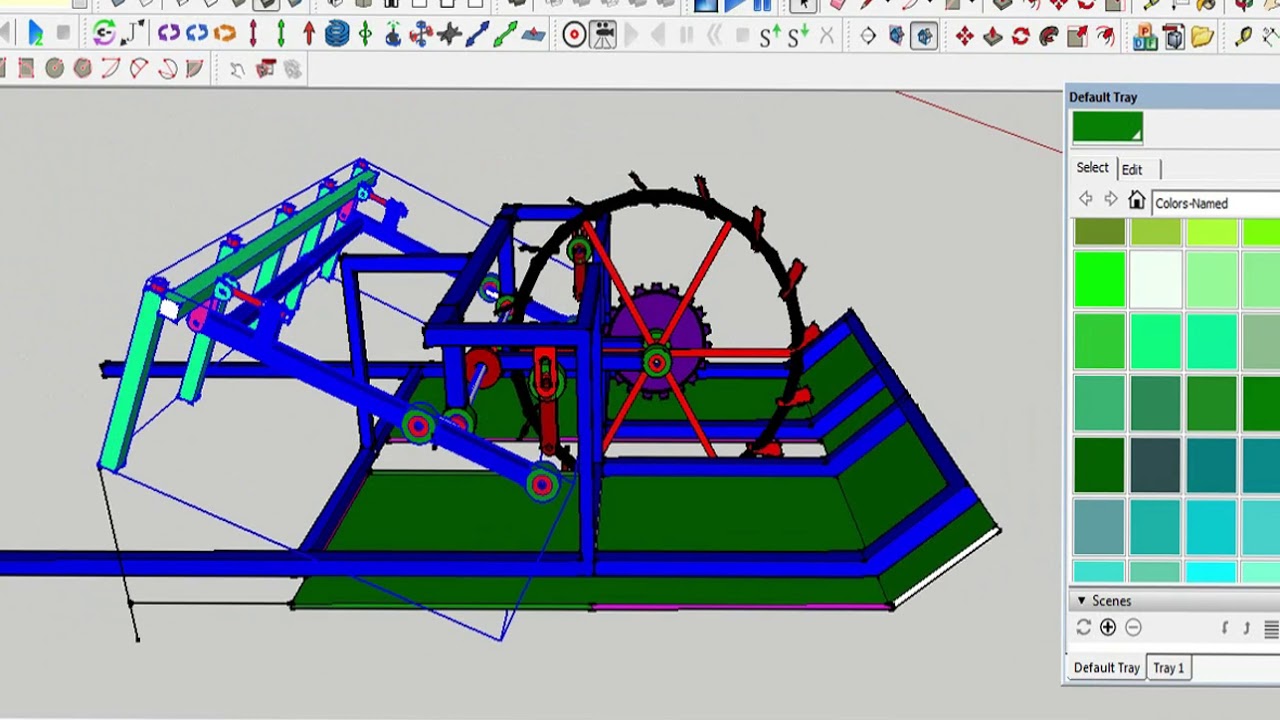Click the highlighted blue house view icon

coord(924,37)
